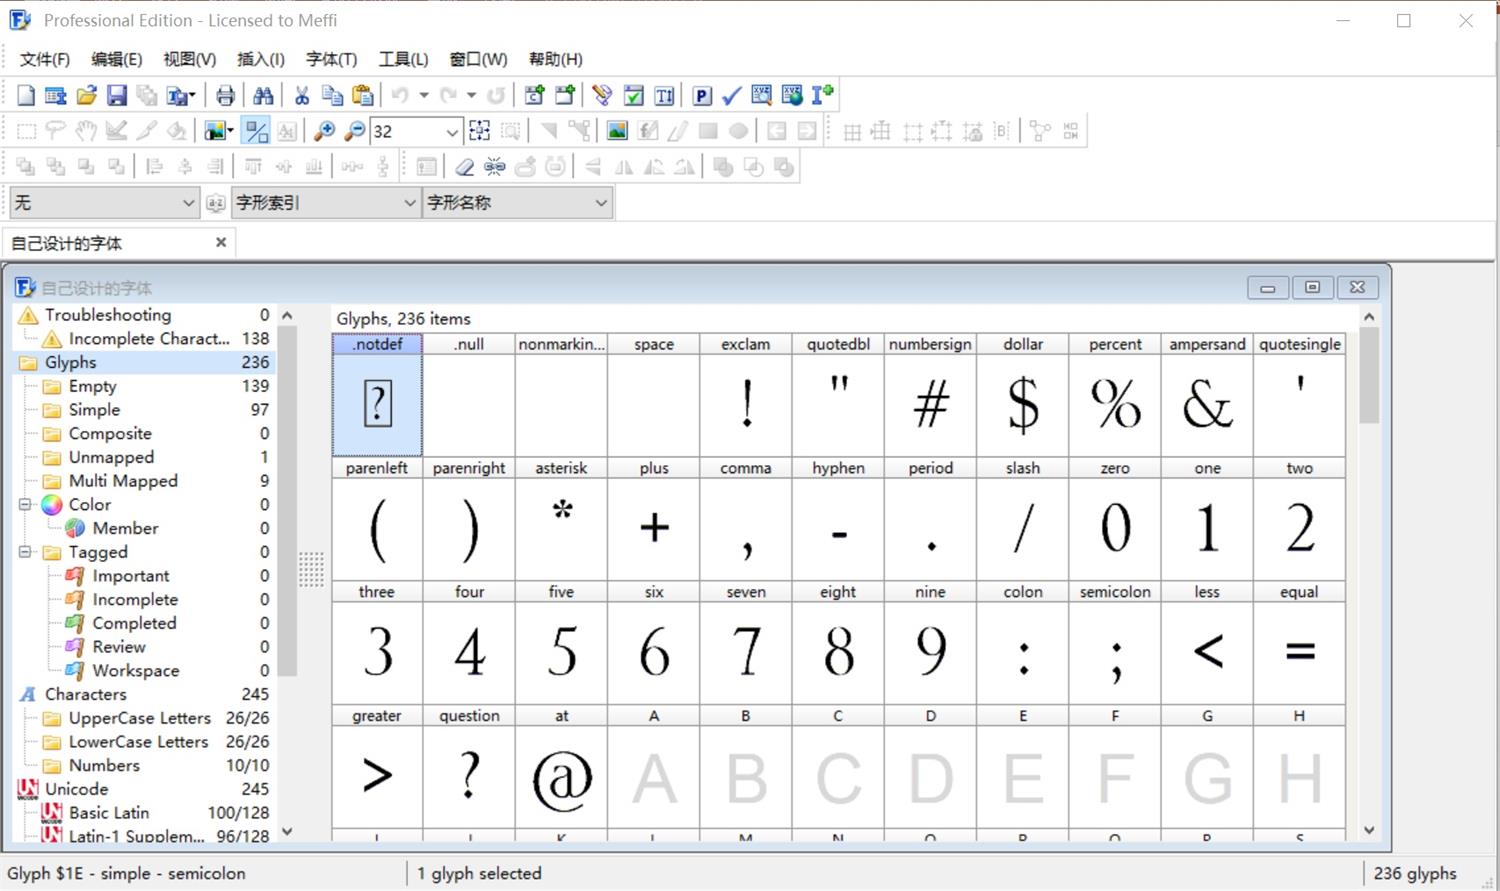The height and width of the screenshot is (891, 1500).
Task: Open the 视图(V) menu
Action: (189, 59)
